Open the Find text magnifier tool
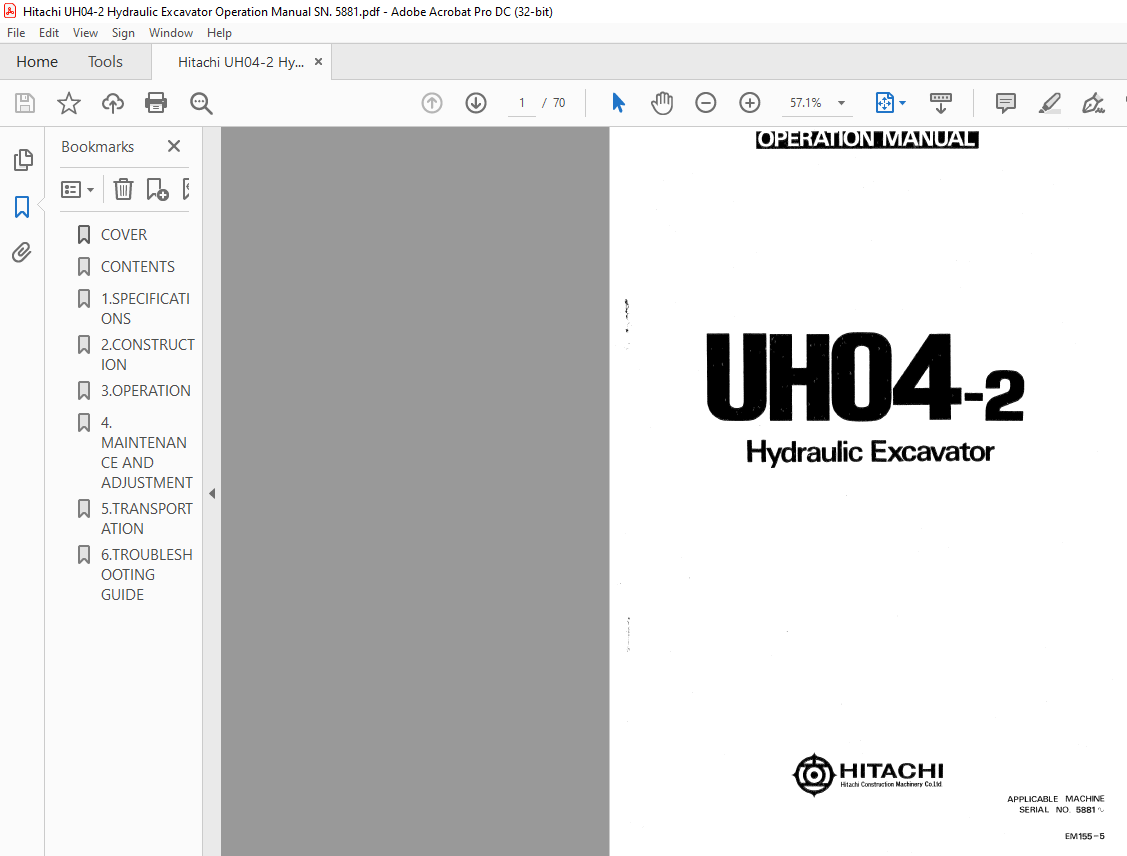1127x856 pixels. (201, 103)
